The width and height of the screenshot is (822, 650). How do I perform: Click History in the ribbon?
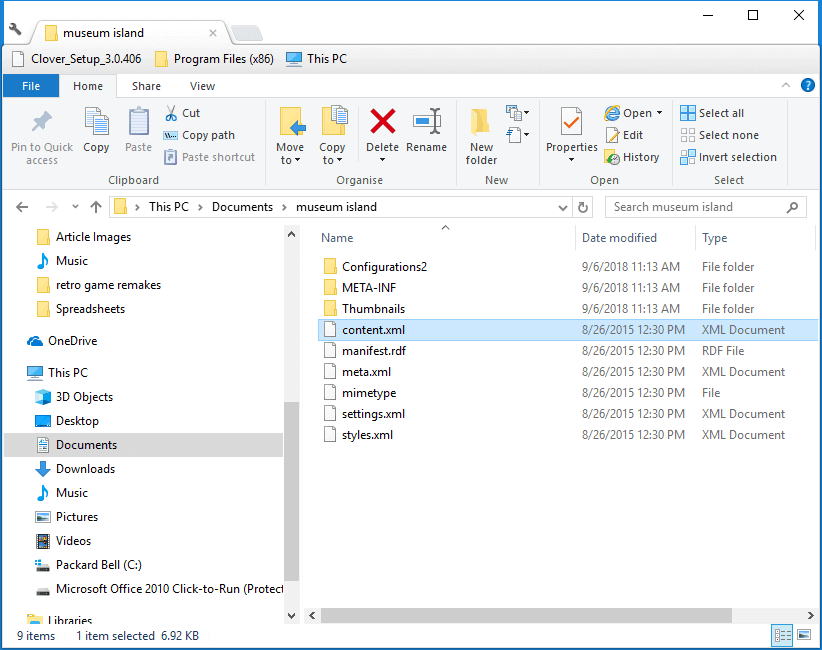pos(632,157)
